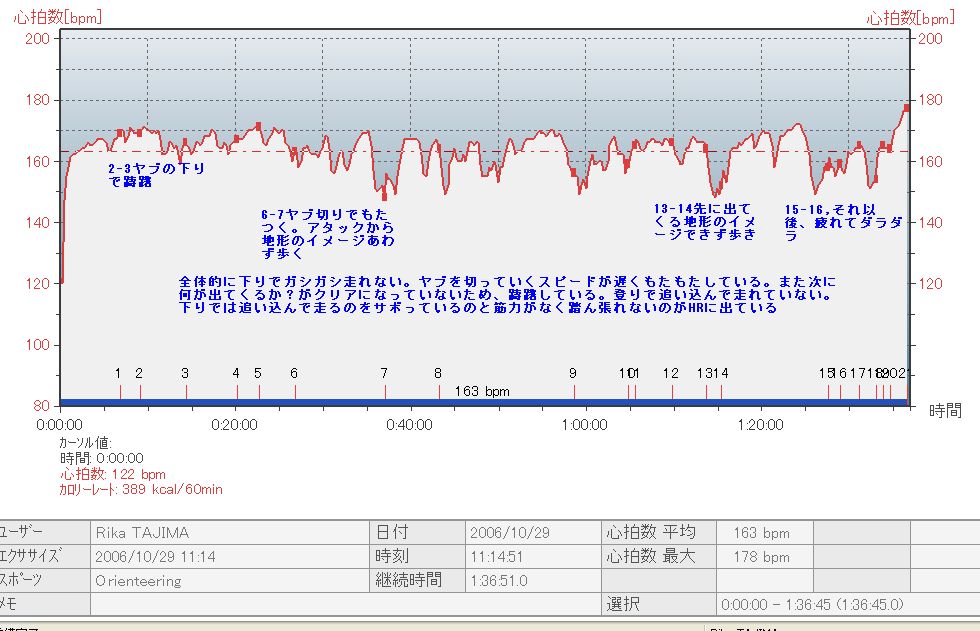
Task: Choose lap marker 5 on the timeline
Action: click(258, 374)
